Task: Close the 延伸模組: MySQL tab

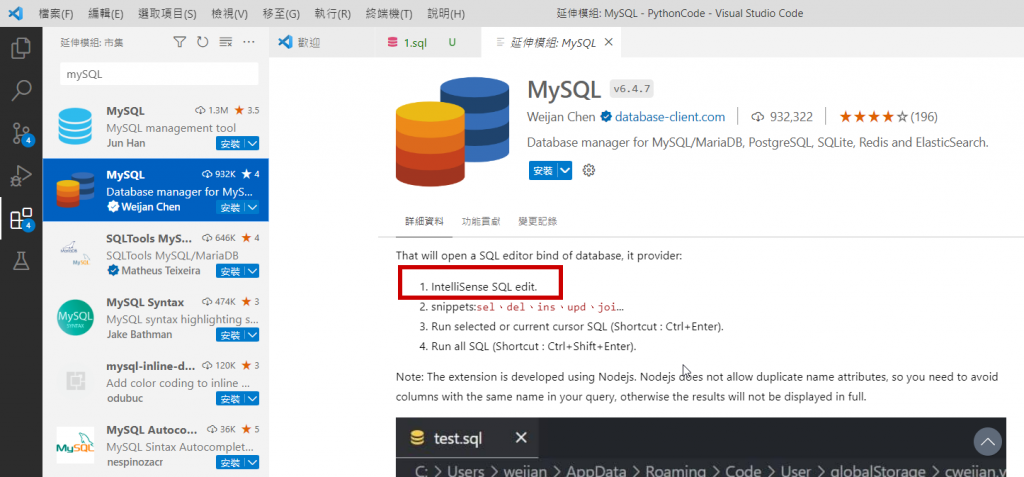Action: pyautogui.click(x=609, y=42)
